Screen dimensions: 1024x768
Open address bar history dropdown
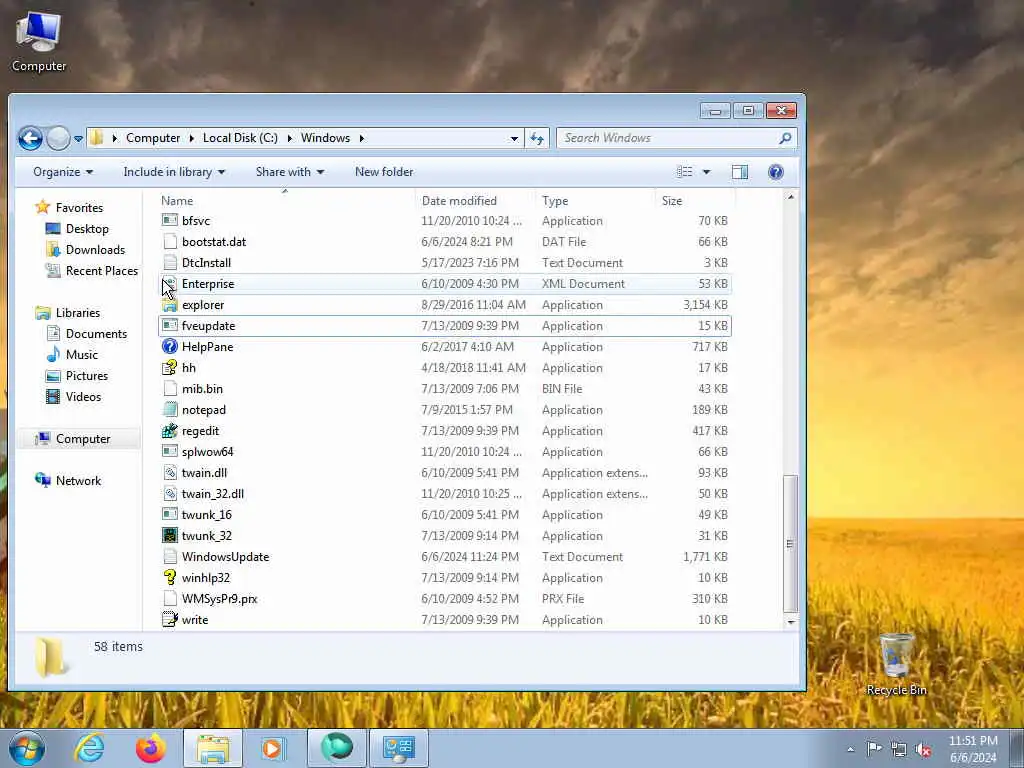[x=514, y=138]
